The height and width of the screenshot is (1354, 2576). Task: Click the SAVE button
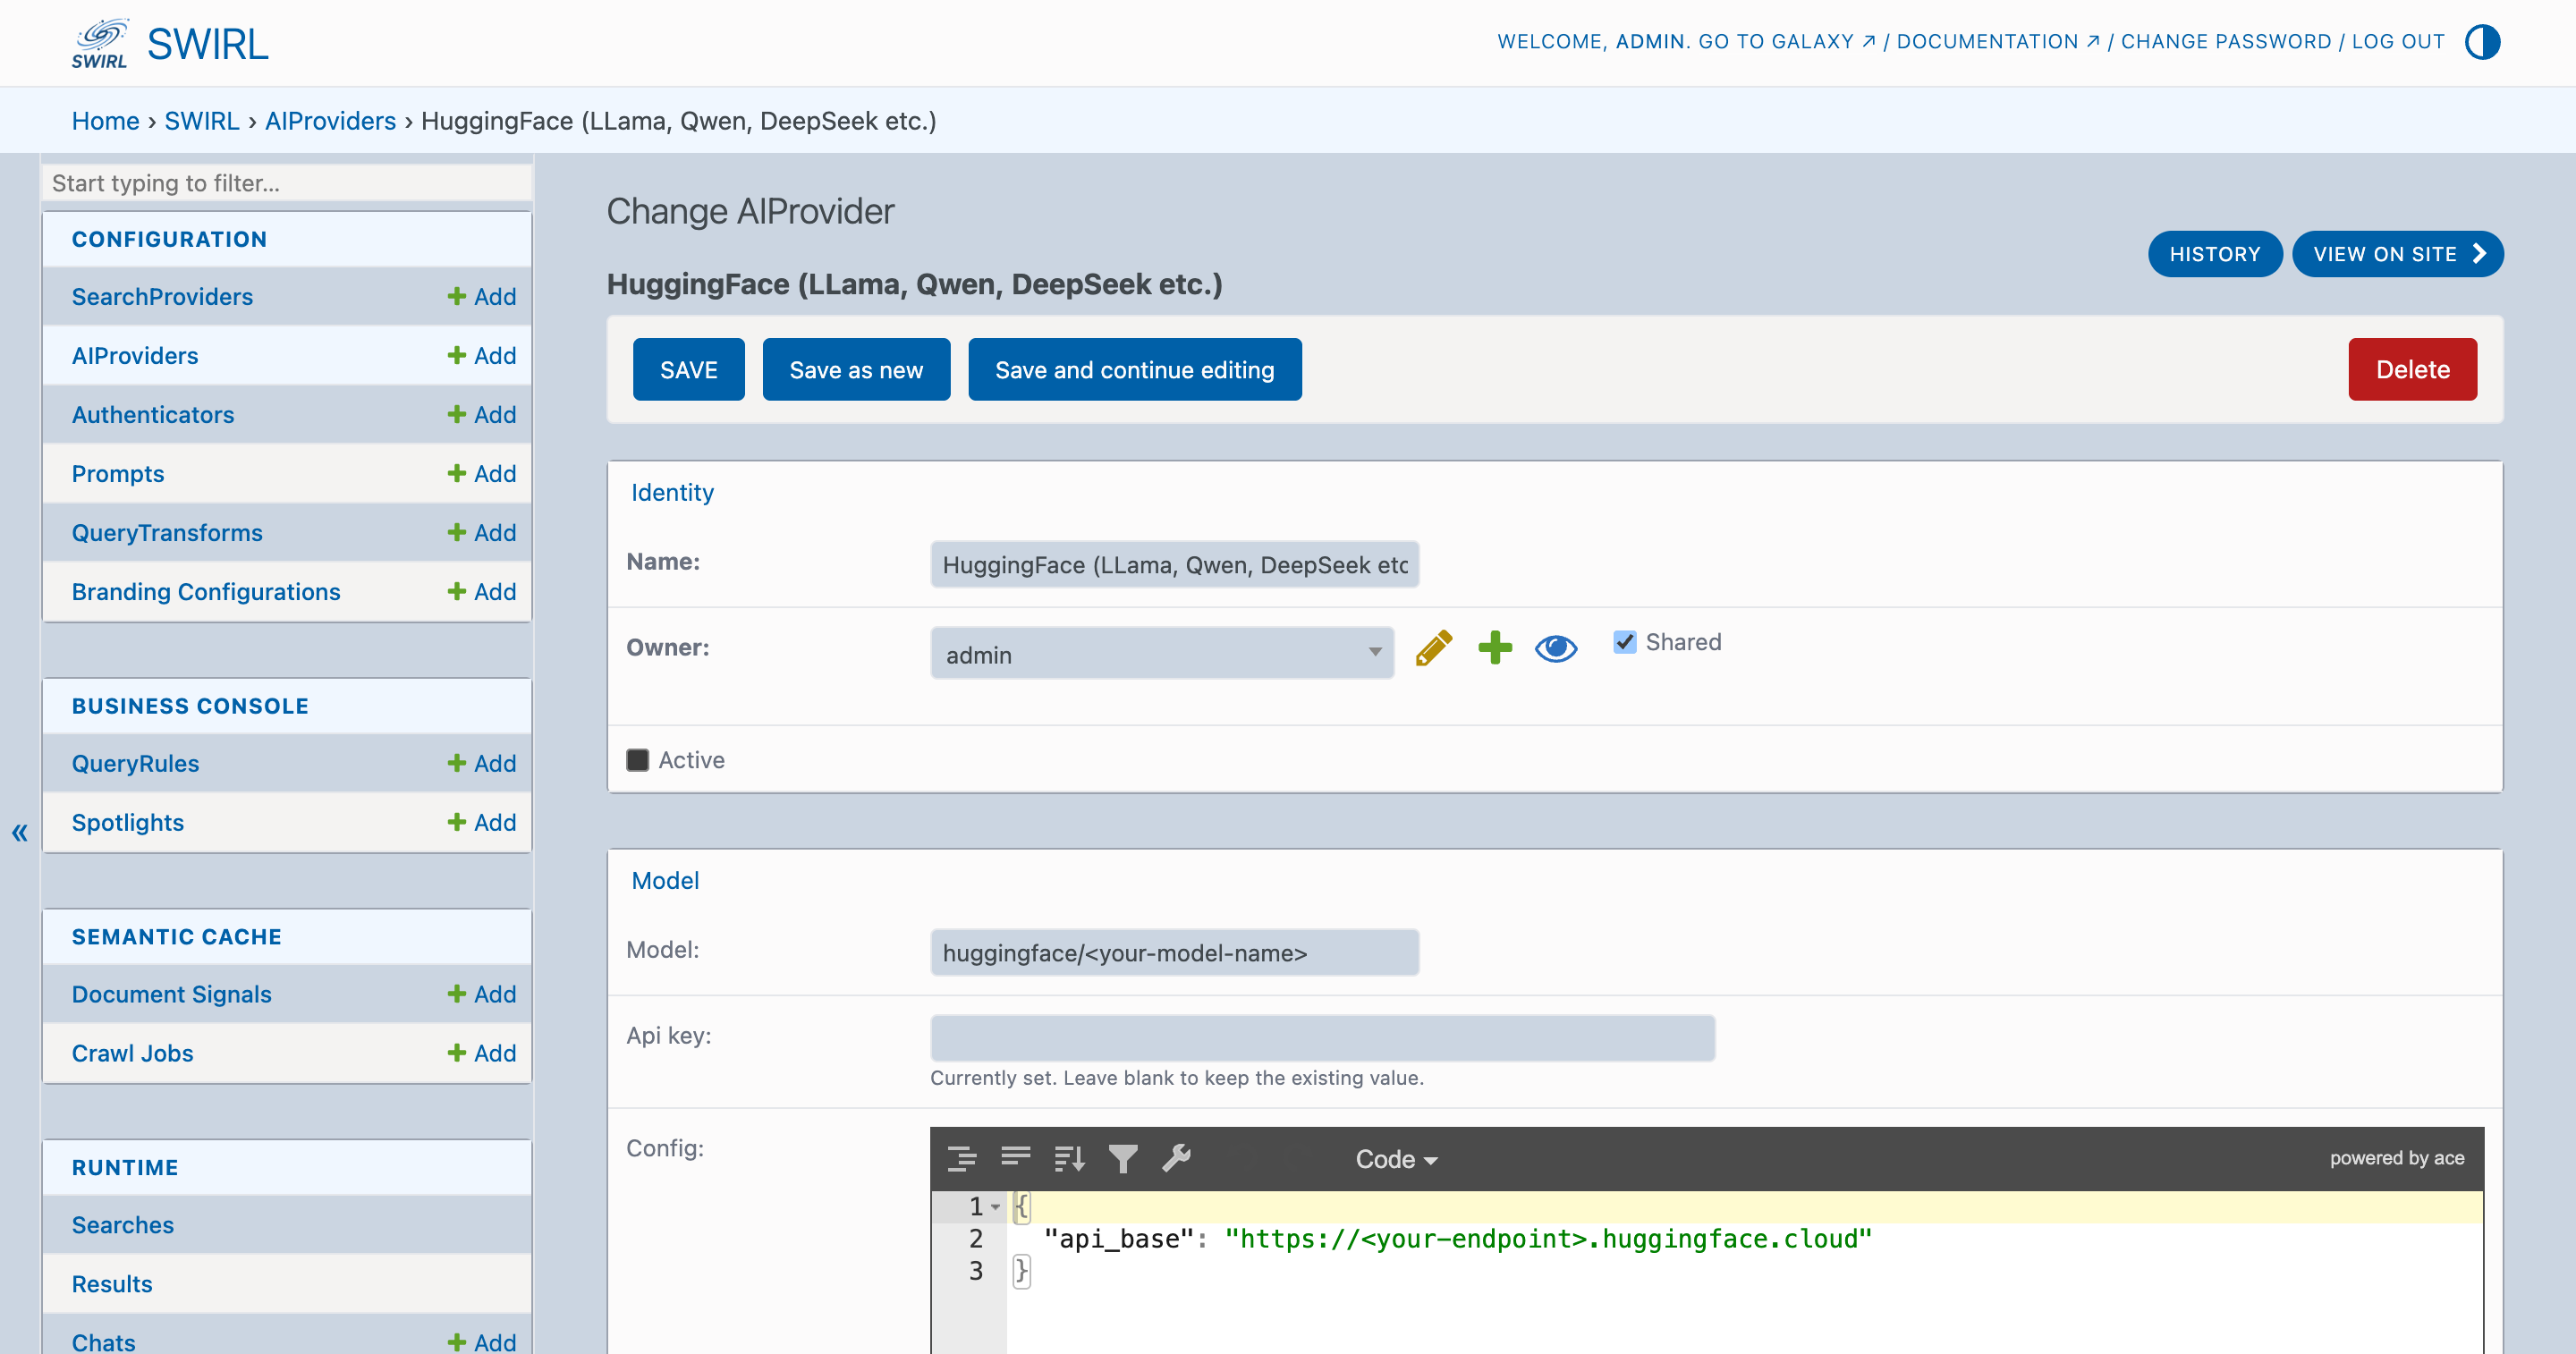click(689, 370)
